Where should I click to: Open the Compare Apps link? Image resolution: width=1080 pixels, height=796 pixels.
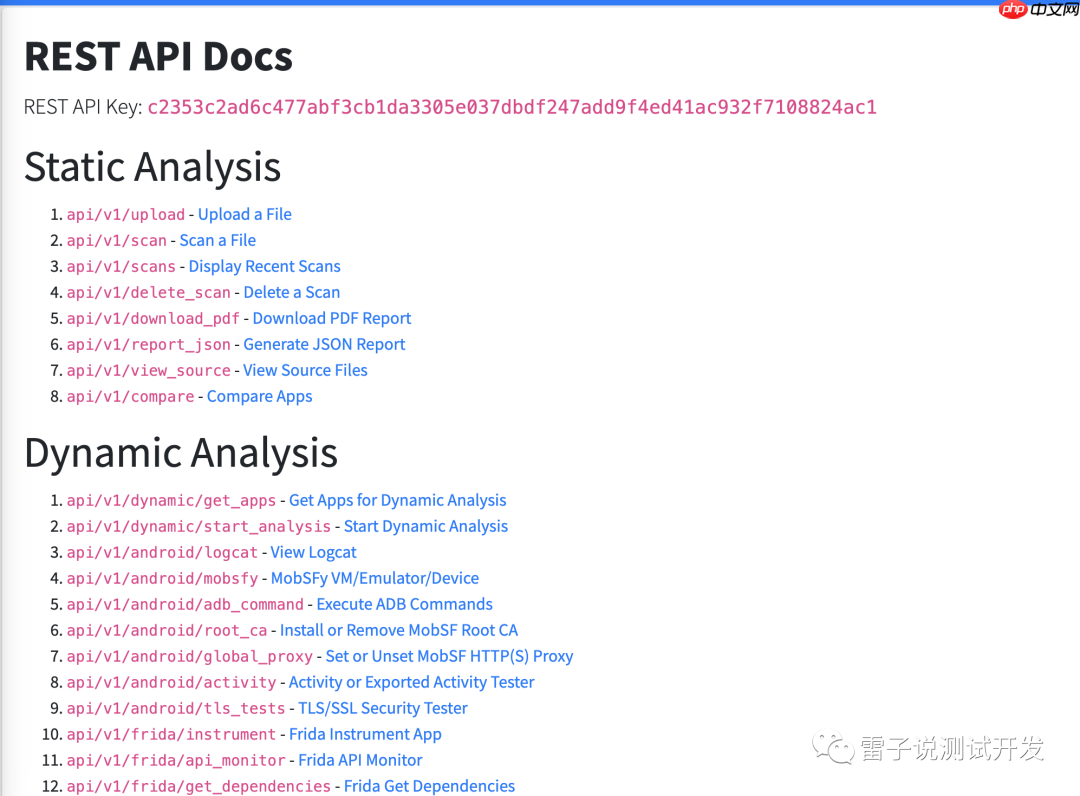260,397
